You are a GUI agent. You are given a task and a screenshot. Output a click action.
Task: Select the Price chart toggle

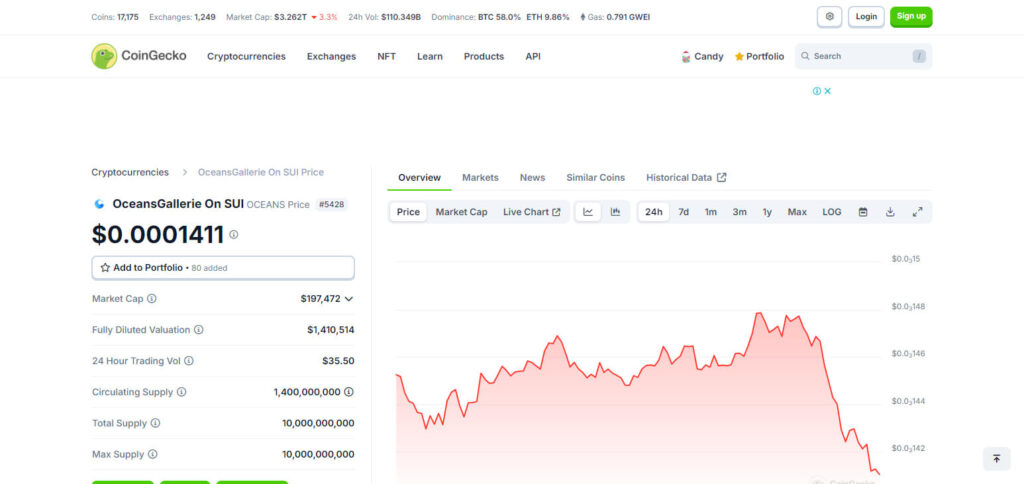point(408,212)
